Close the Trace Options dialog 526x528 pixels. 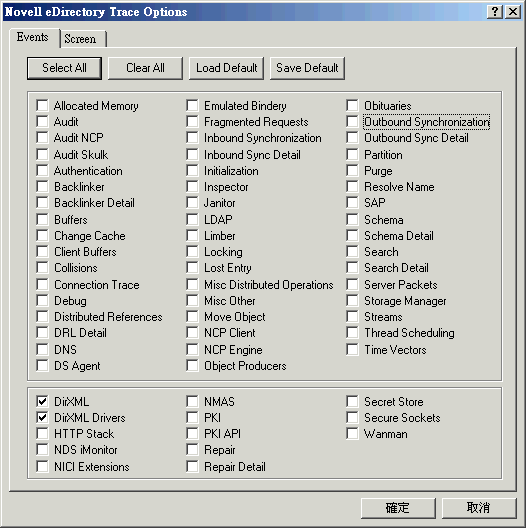513,12
